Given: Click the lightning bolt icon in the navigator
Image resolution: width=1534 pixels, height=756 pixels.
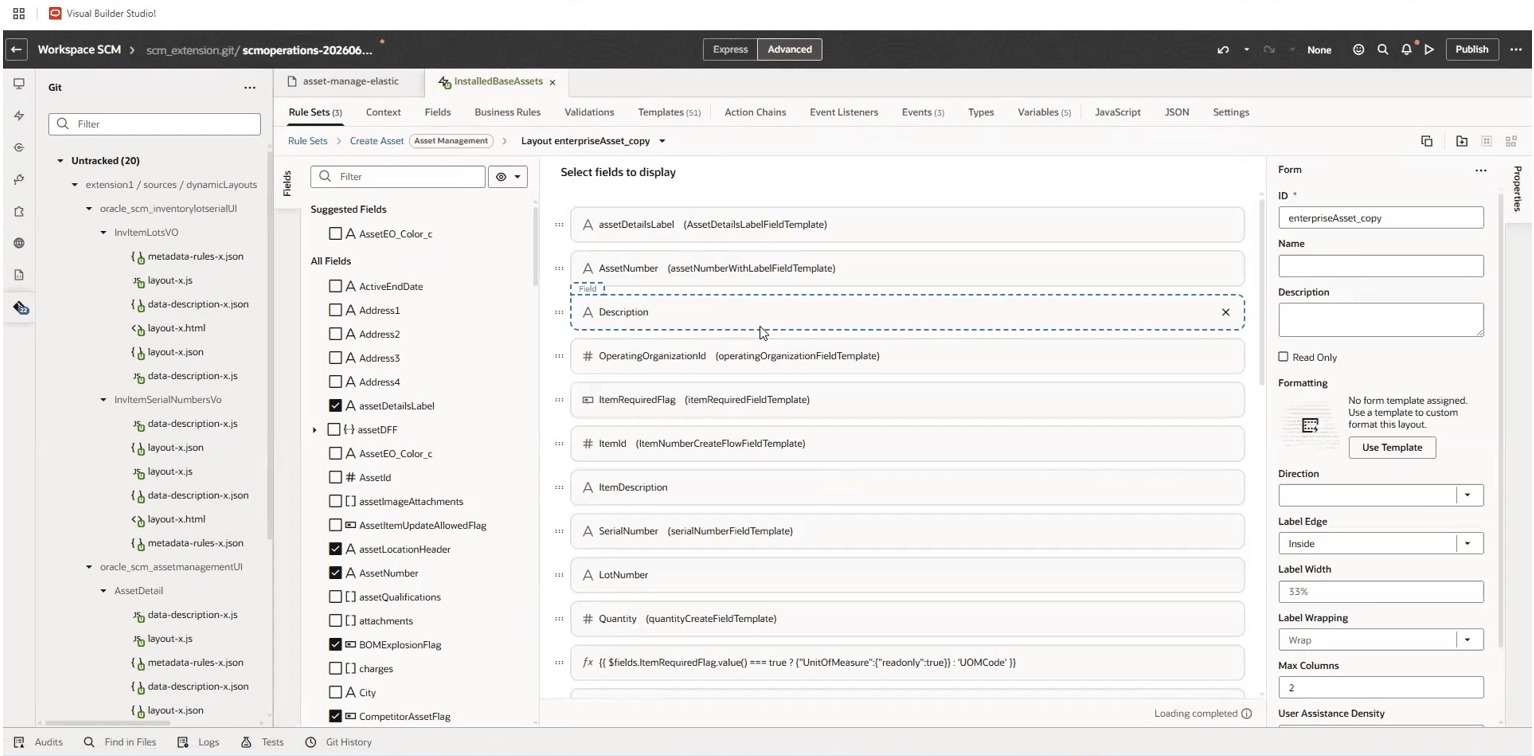Looking at the screenshot, I should tap(19, 117).
